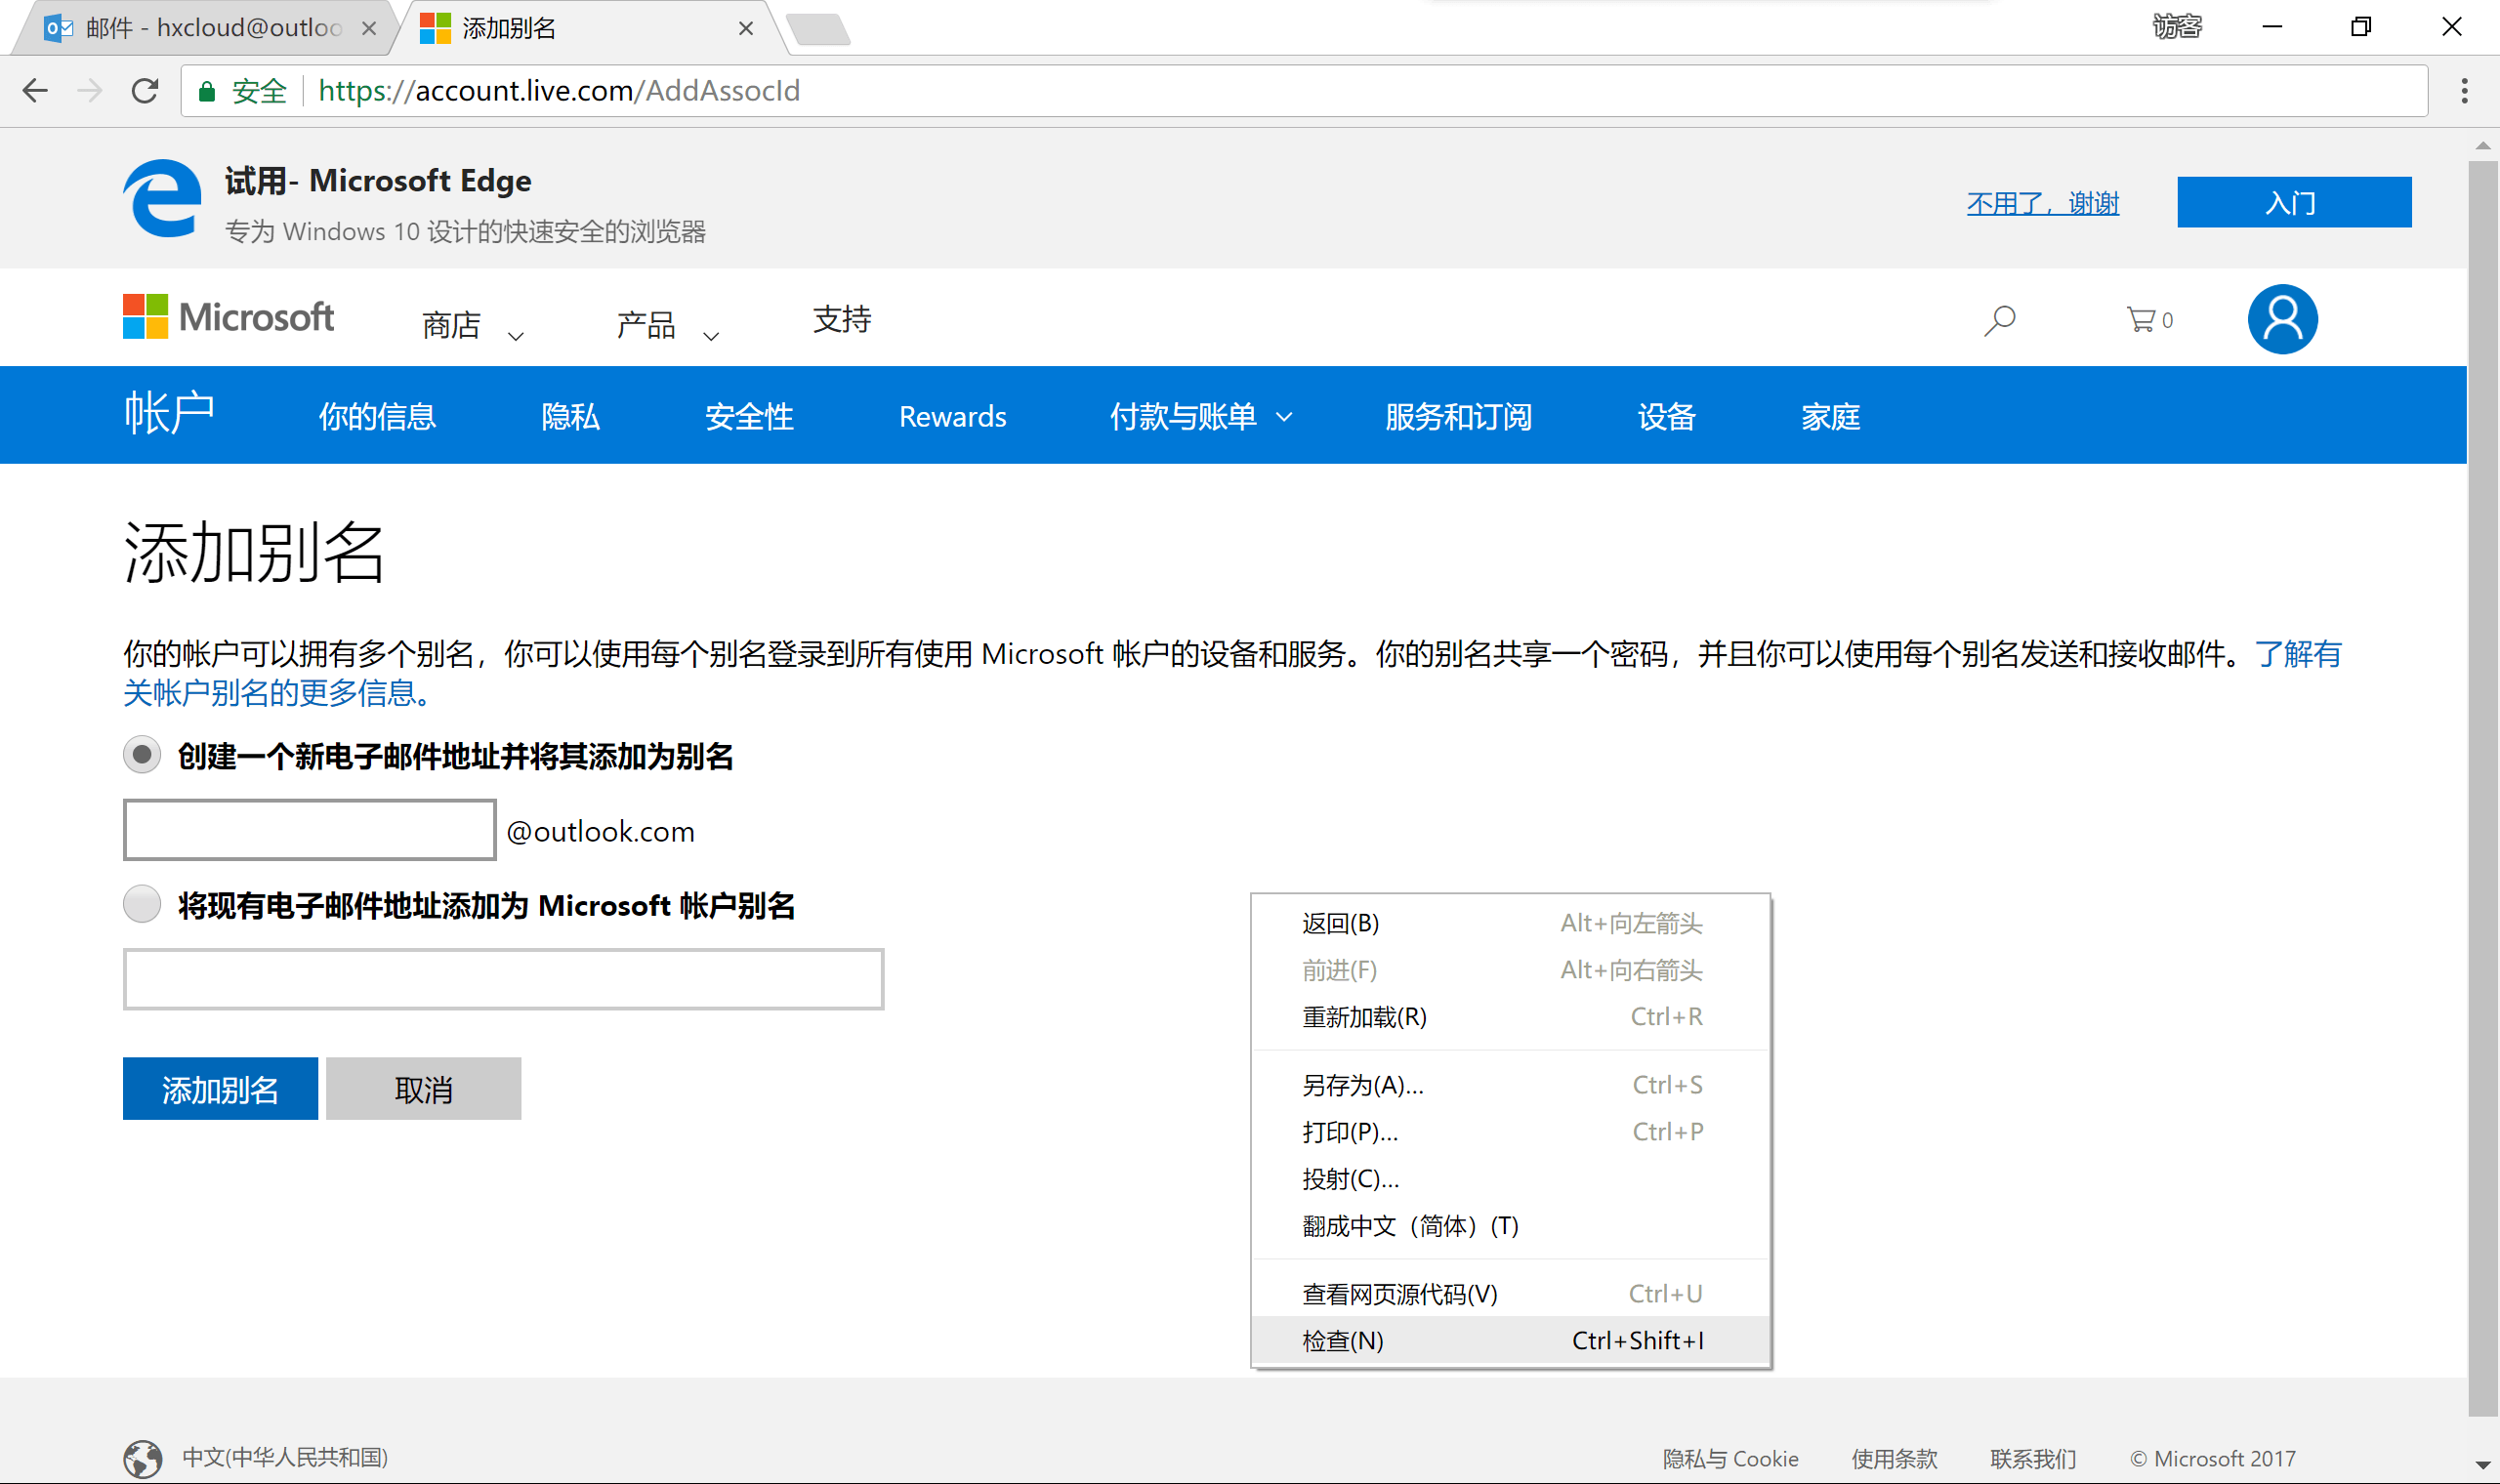2500x1484 pixels.
Task: Click the new alias @outlook.com input field
Action: pos(309,830)
